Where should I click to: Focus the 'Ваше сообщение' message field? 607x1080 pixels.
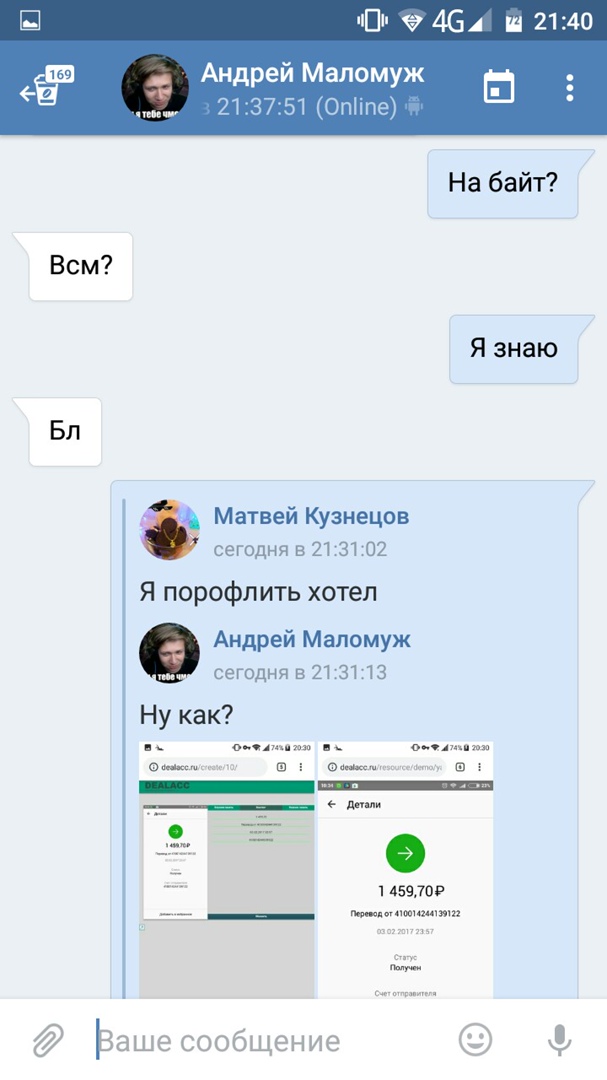(269, 1040)
